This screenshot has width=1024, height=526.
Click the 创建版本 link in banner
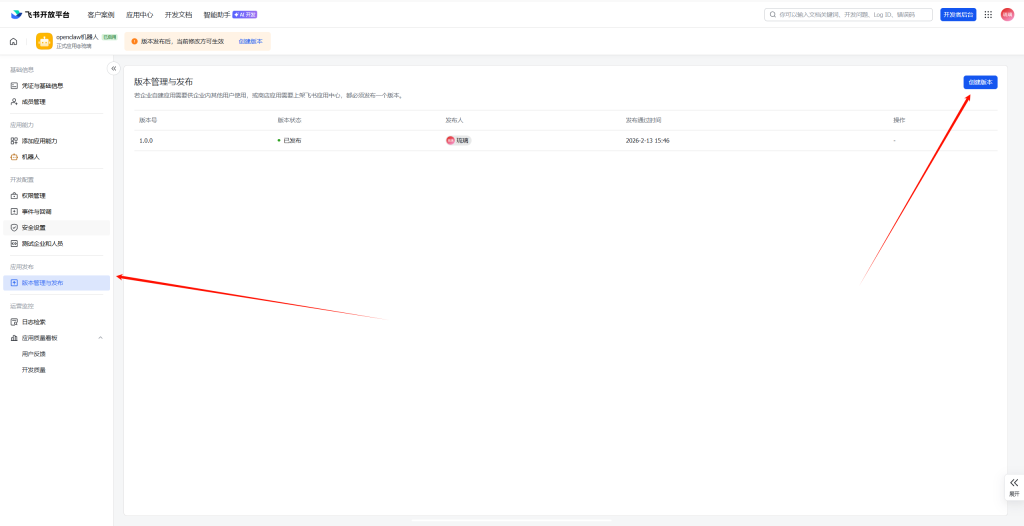coord(250,41)
